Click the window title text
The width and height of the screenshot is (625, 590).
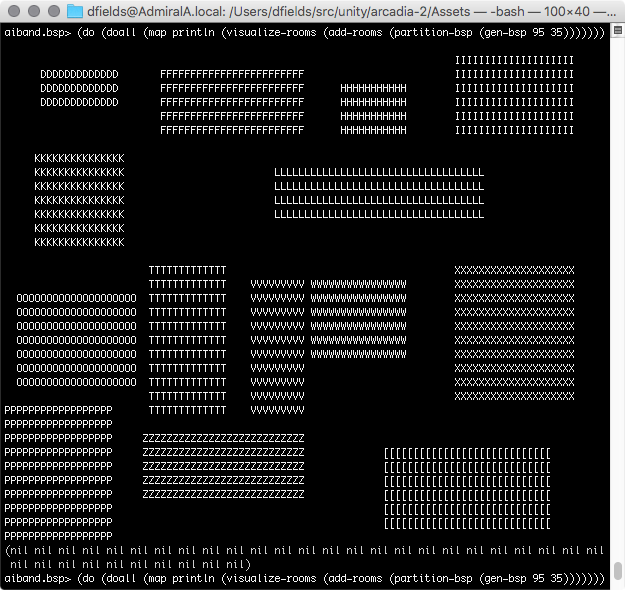click(352, 12)
